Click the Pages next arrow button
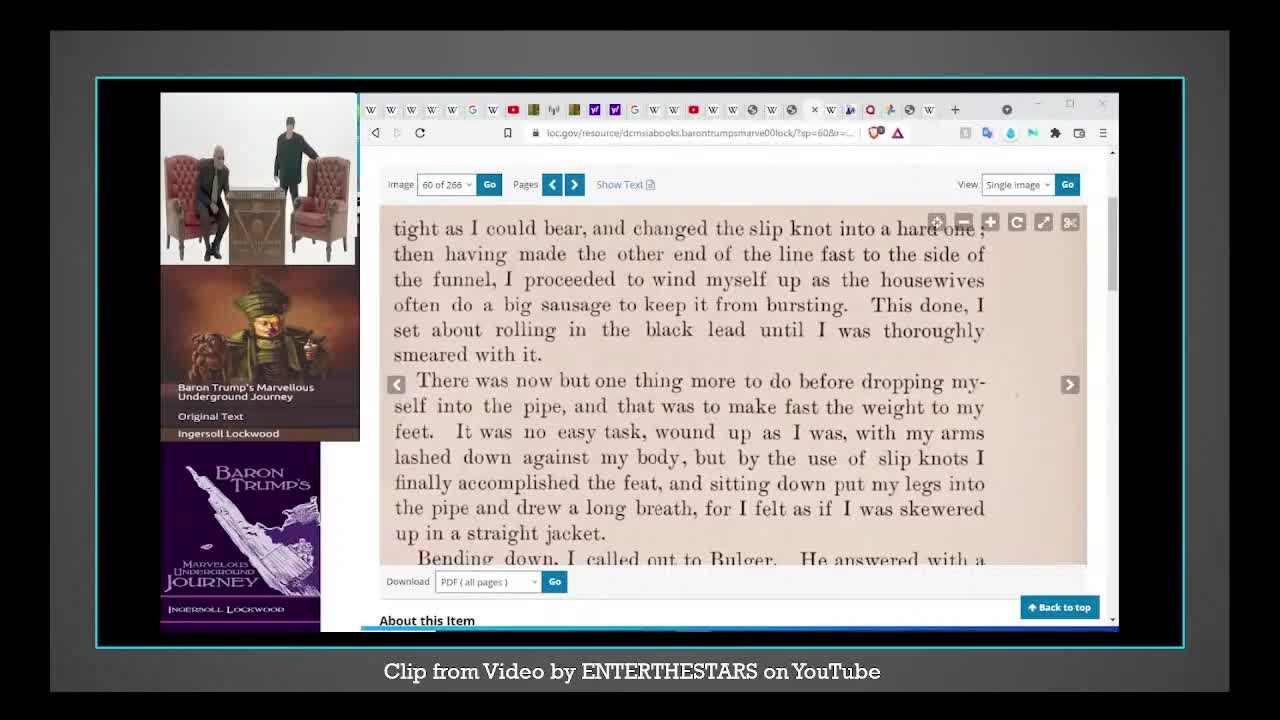Screen dimensions: 1280x720 (x=574, y=184)
